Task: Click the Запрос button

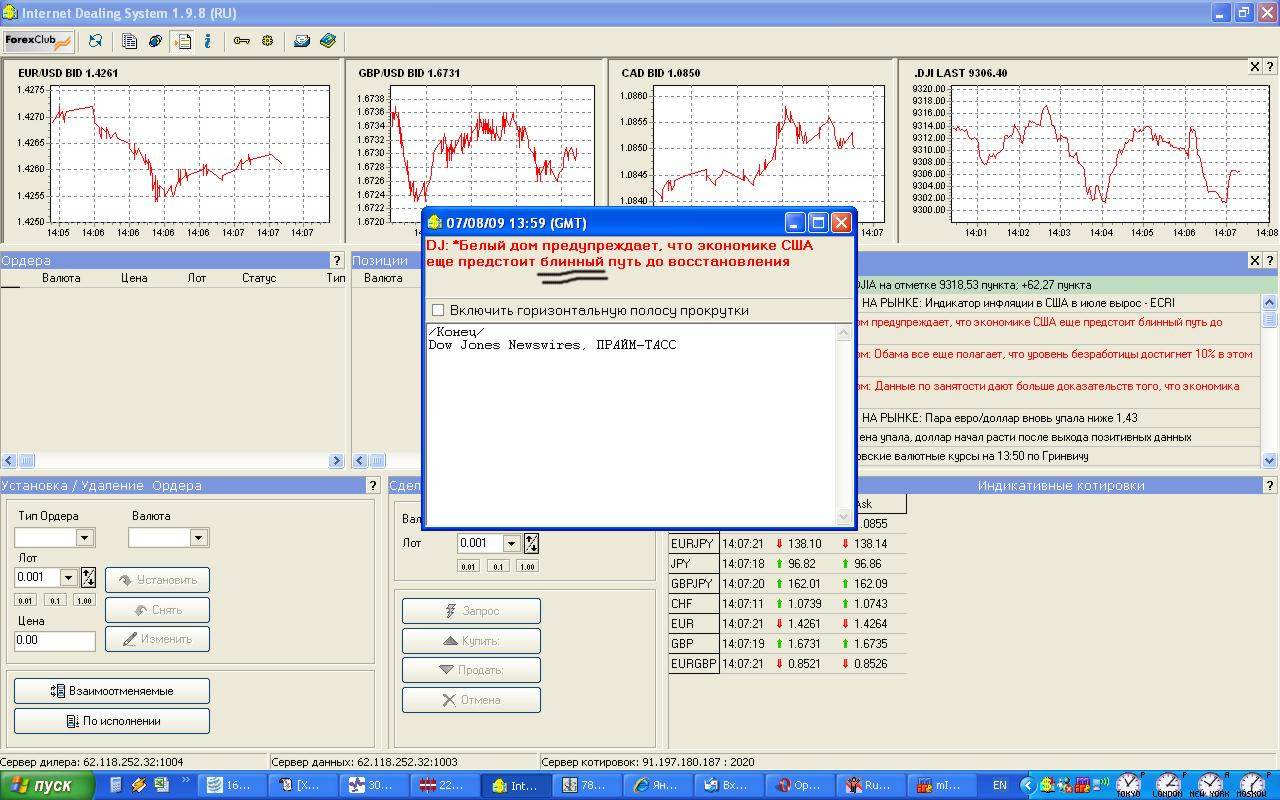Action: [471, 611]
